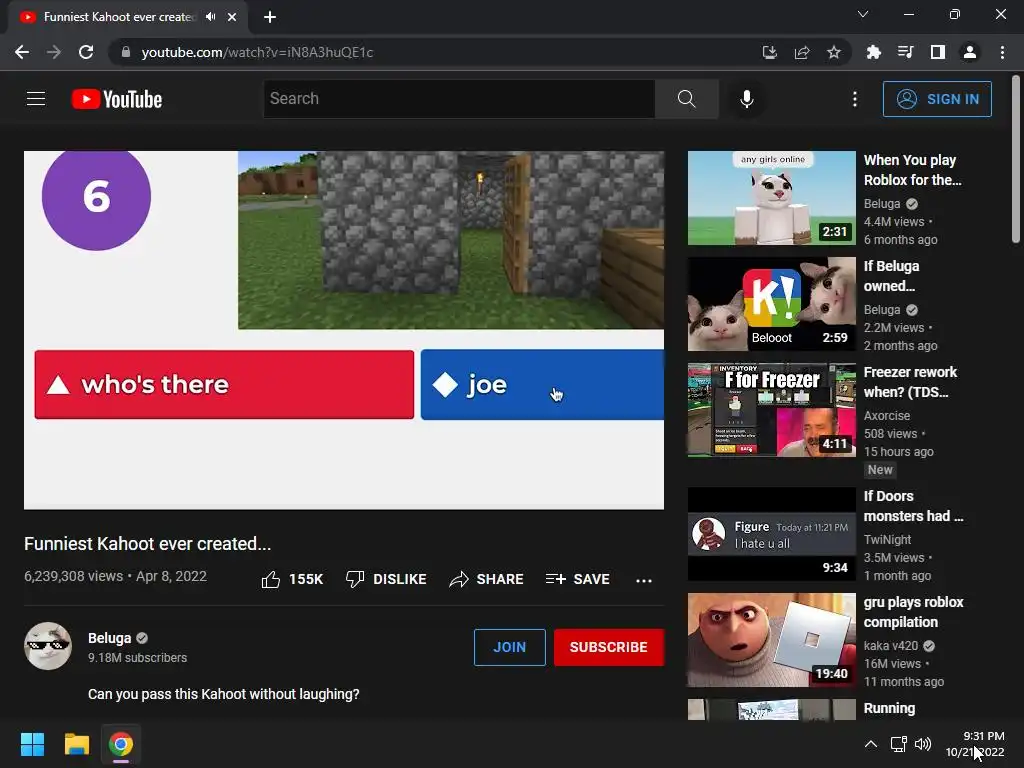Share this video
This screenshot has width=1024, height=768.
pos(487,579)
